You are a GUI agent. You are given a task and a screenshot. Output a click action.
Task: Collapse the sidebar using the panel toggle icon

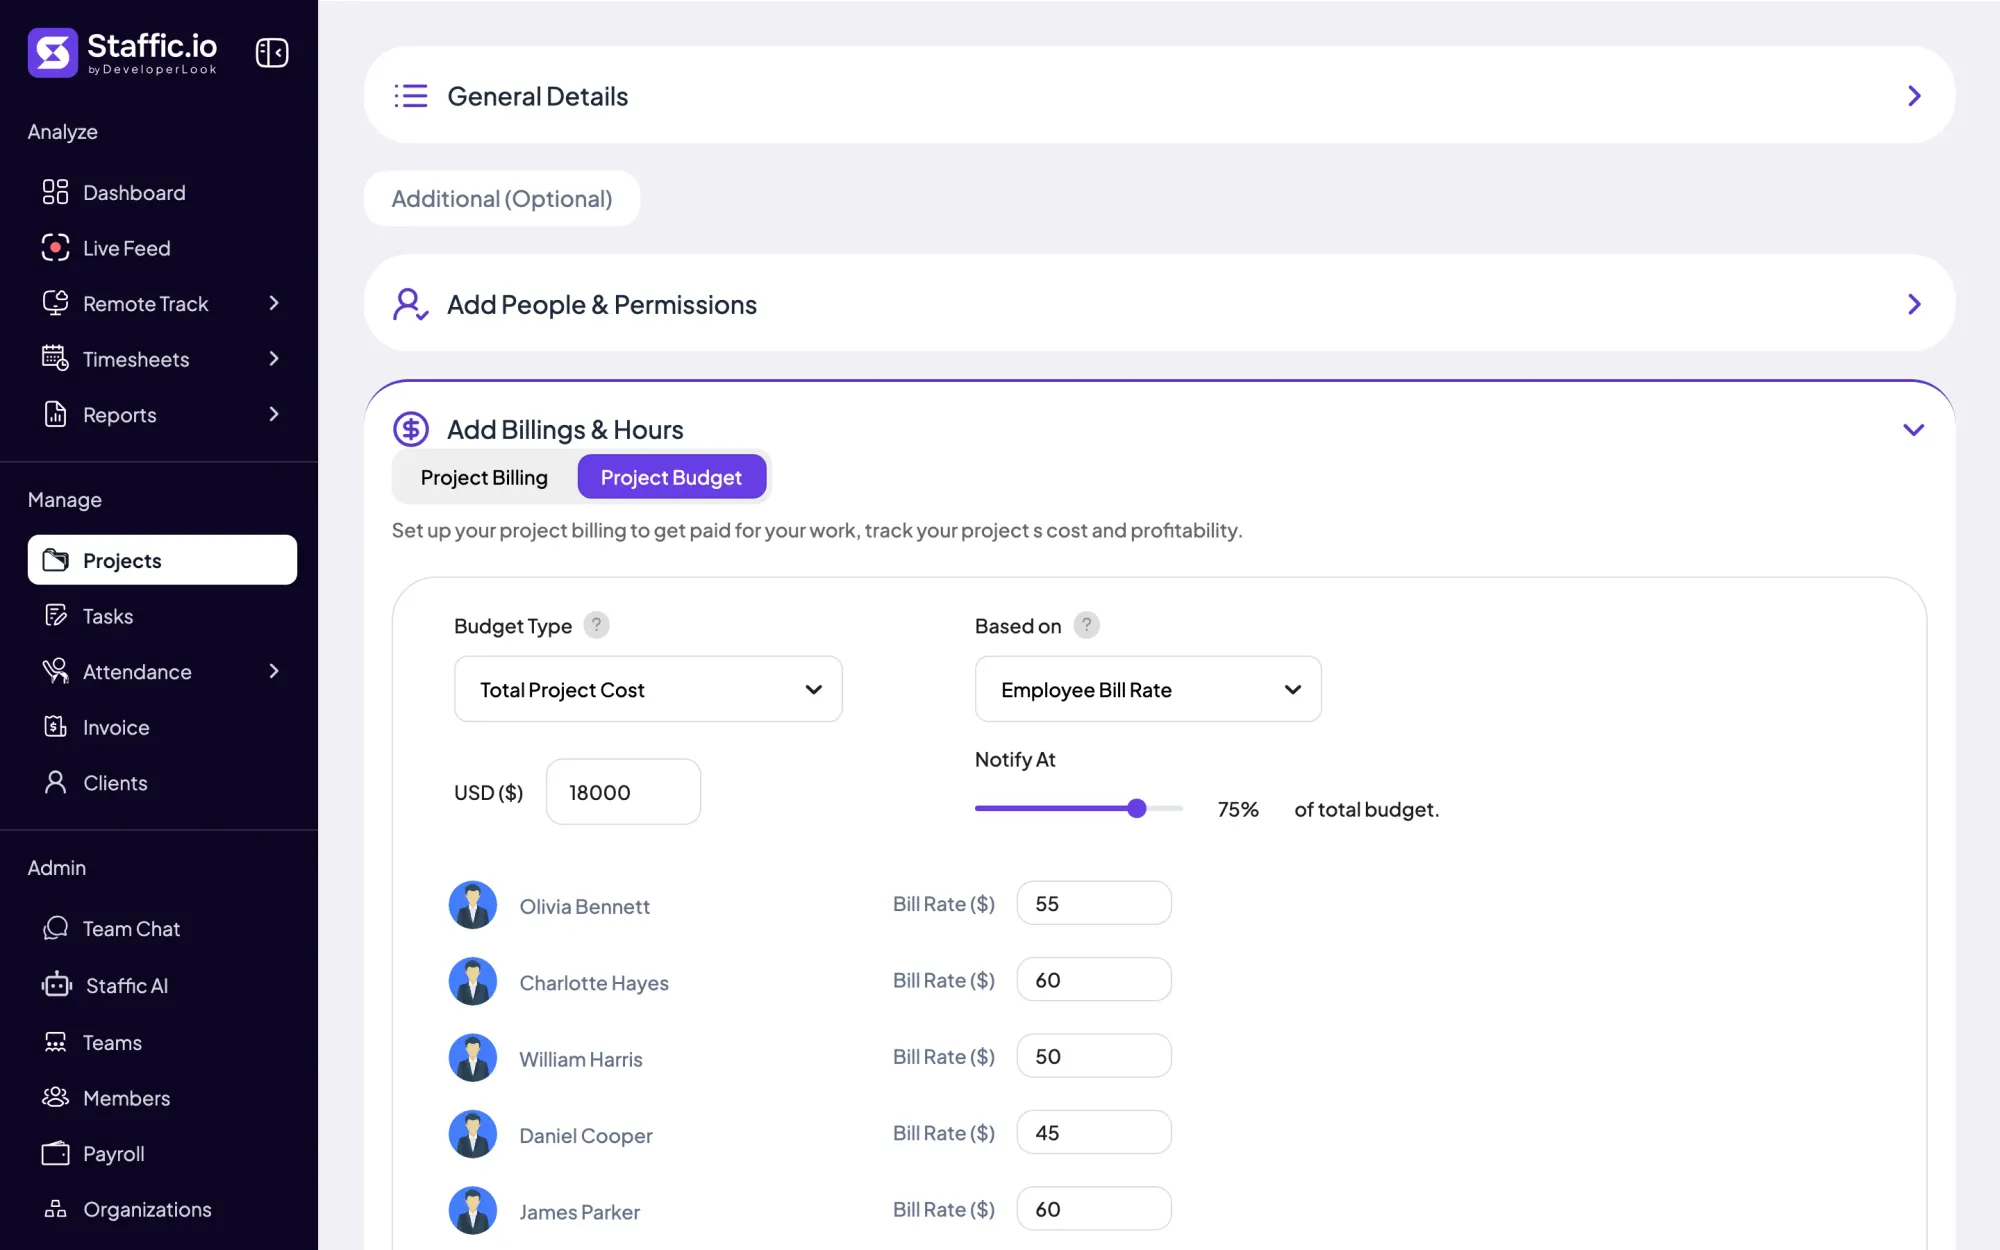click(272, 52)
